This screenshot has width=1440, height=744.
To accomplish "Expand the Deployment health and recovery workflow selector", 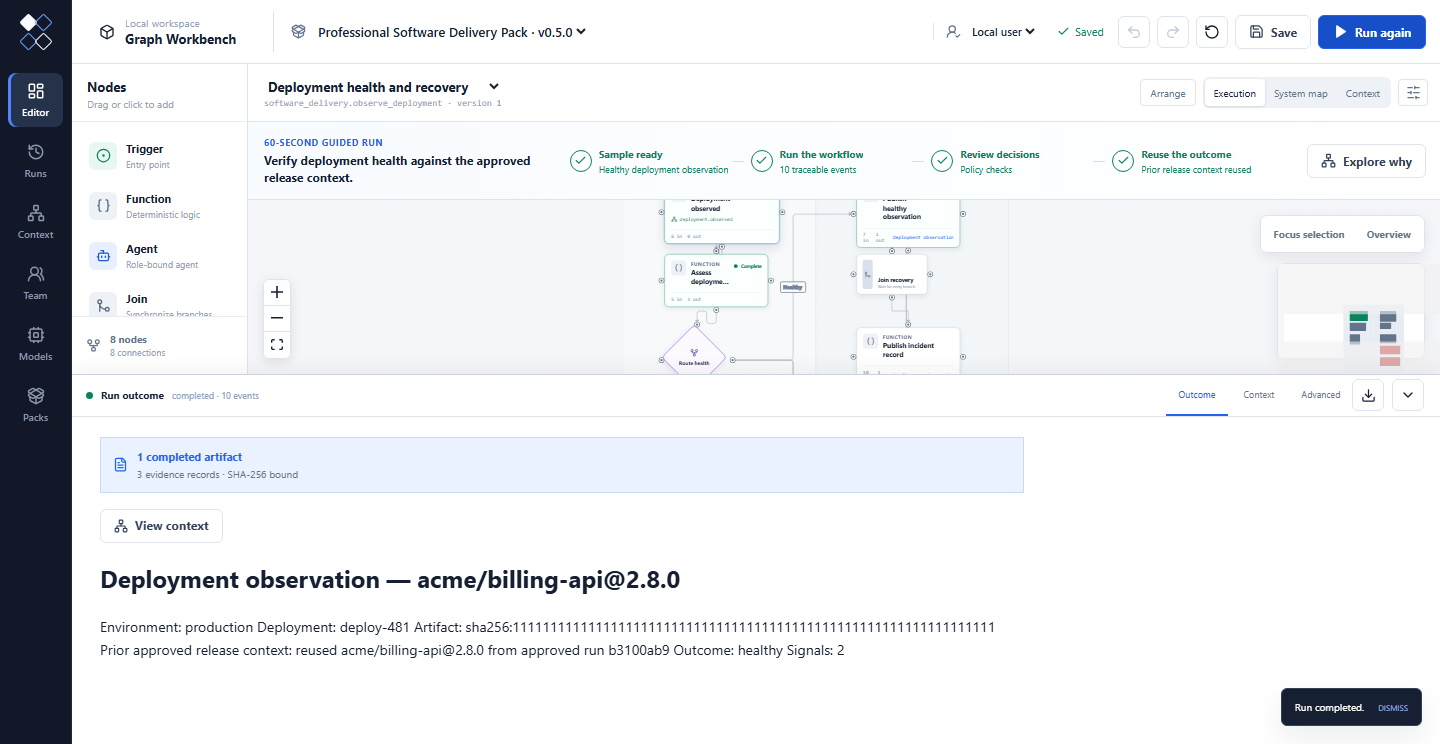I will 384,87.
